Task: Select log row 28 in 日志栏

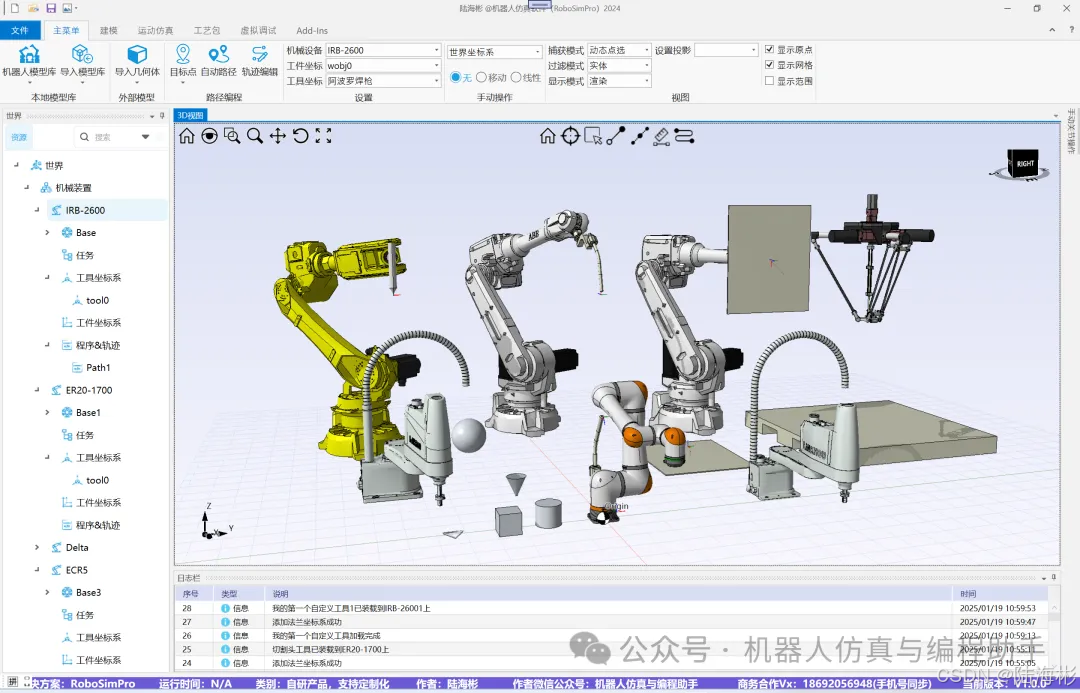Action: 613,608
